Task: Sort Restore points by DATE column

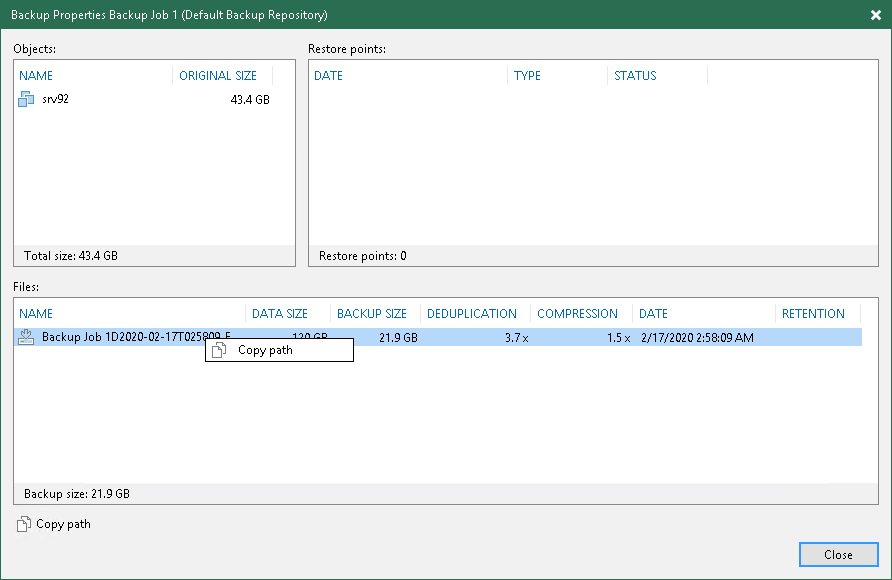Action: click(x=328, y=76)
